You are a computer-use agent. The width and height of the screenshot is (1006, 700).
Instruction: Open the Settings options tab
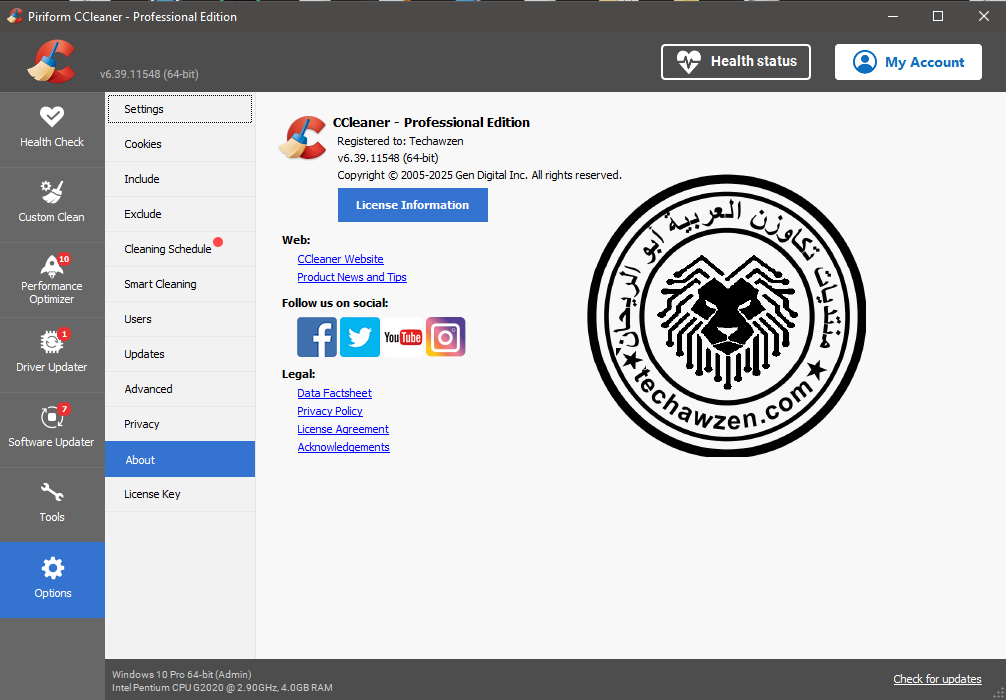180,109
